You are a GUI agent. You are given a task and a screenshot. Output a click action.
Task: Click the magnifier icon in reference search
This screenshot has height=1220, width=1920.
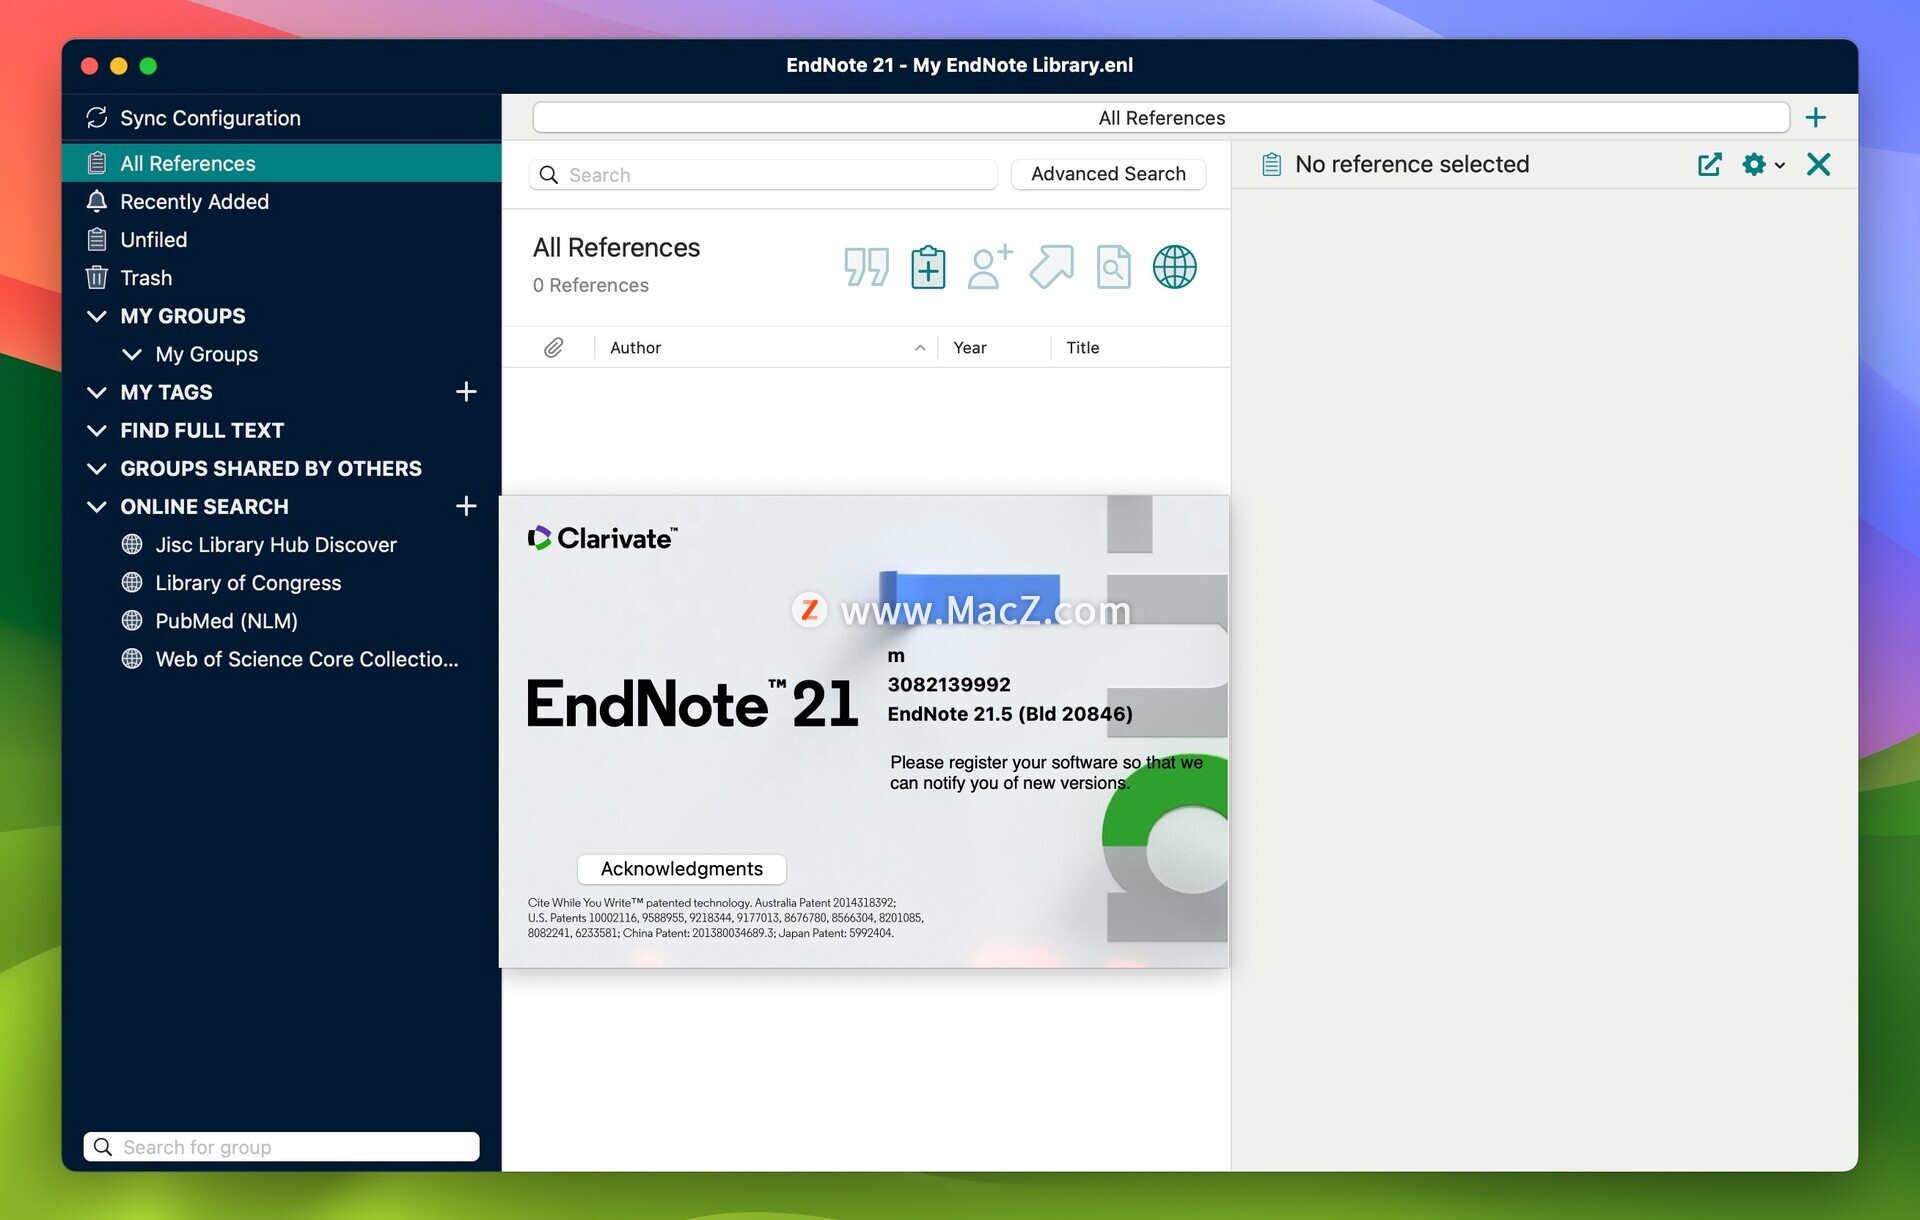(549, 175)
